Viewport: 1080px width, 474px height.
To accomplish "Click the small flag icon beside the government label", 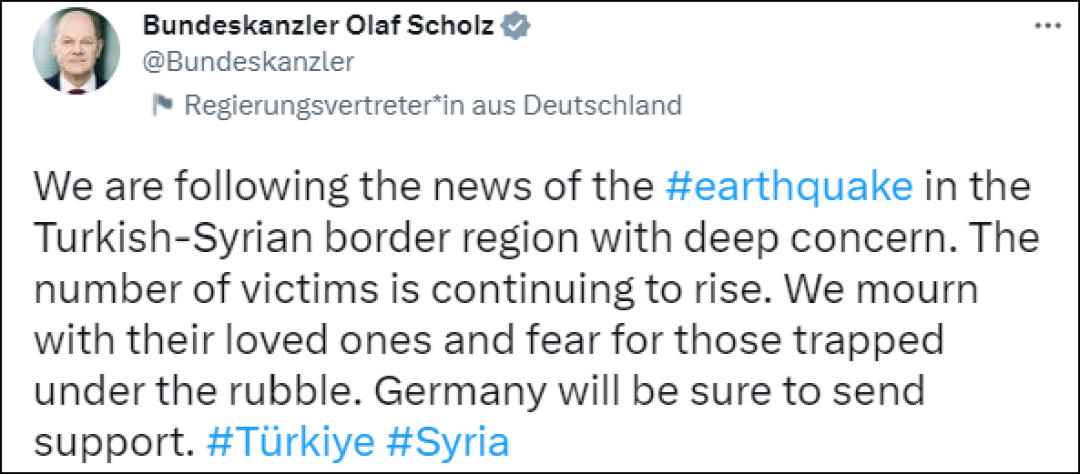I will [x=161, y=104].
